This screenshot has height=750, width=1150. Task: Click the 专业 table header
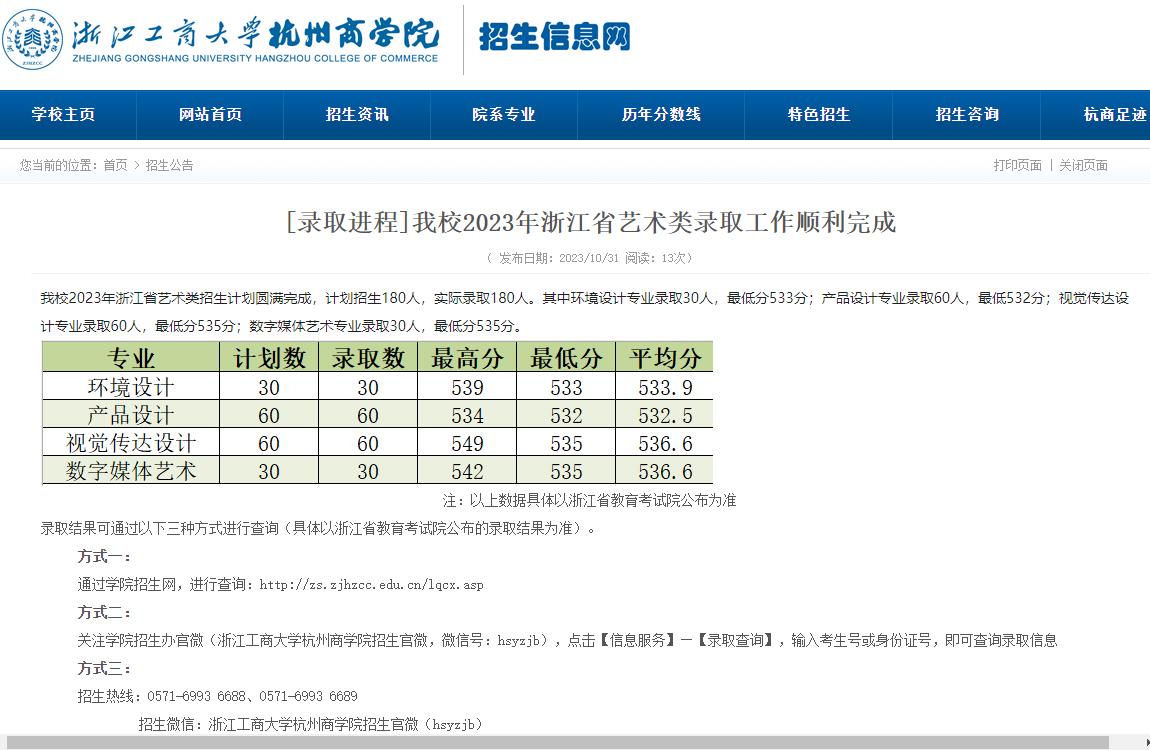tap(131, 357)
